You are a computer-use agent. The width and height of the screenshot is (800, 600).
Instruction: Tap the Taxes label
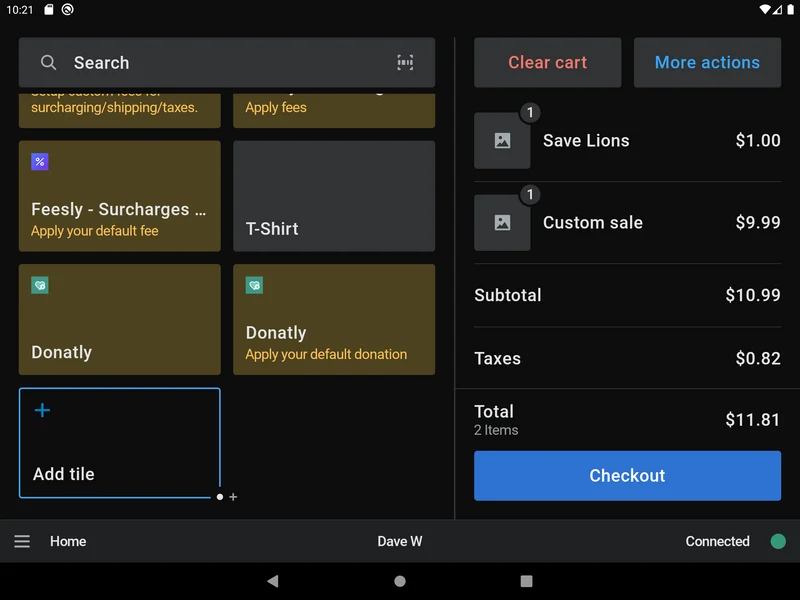[497, 359]
